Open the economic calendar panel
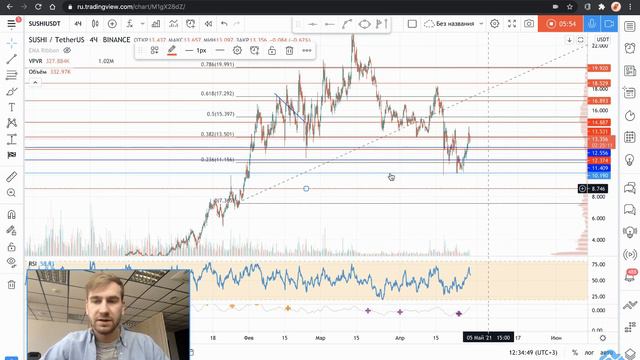 (x=630, y=137)
